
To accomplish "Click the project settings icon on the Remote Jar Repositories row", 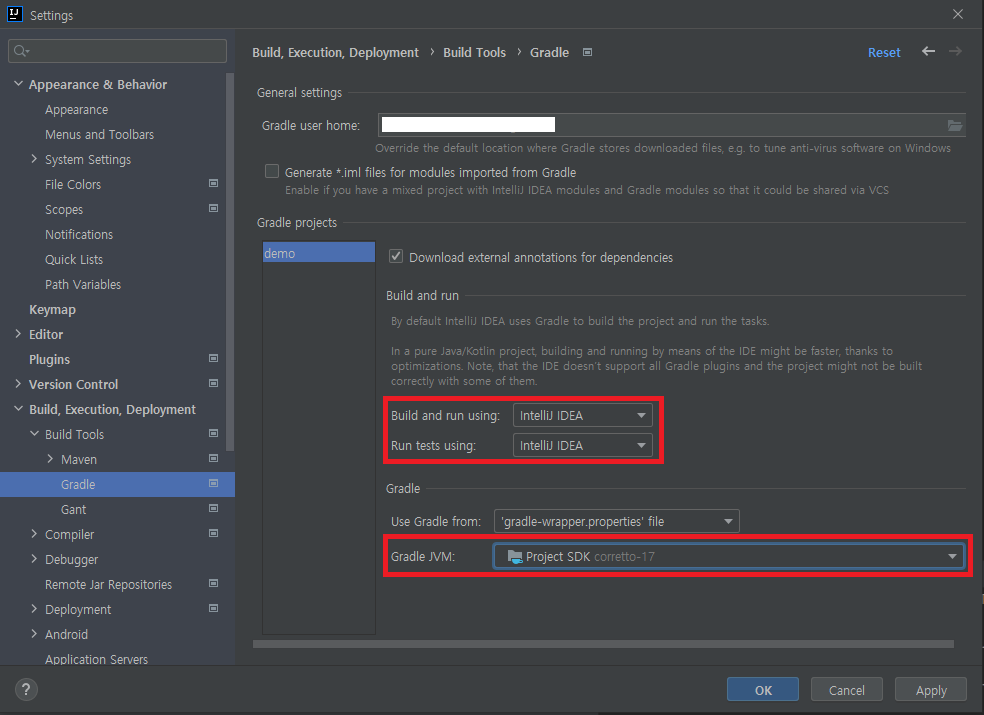I will (213, 583).
